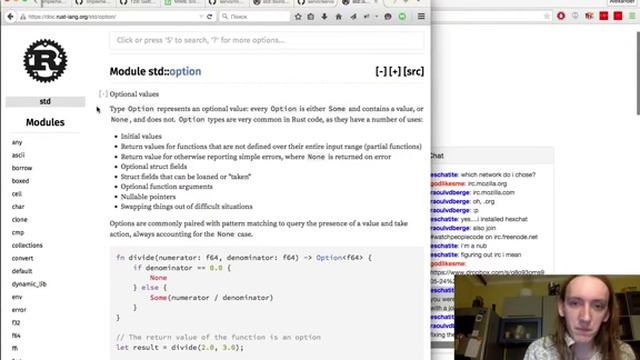Click the paper-plane send icon in toolbar
The height and width of the screenshot is (360, 640).
(353, 17)
